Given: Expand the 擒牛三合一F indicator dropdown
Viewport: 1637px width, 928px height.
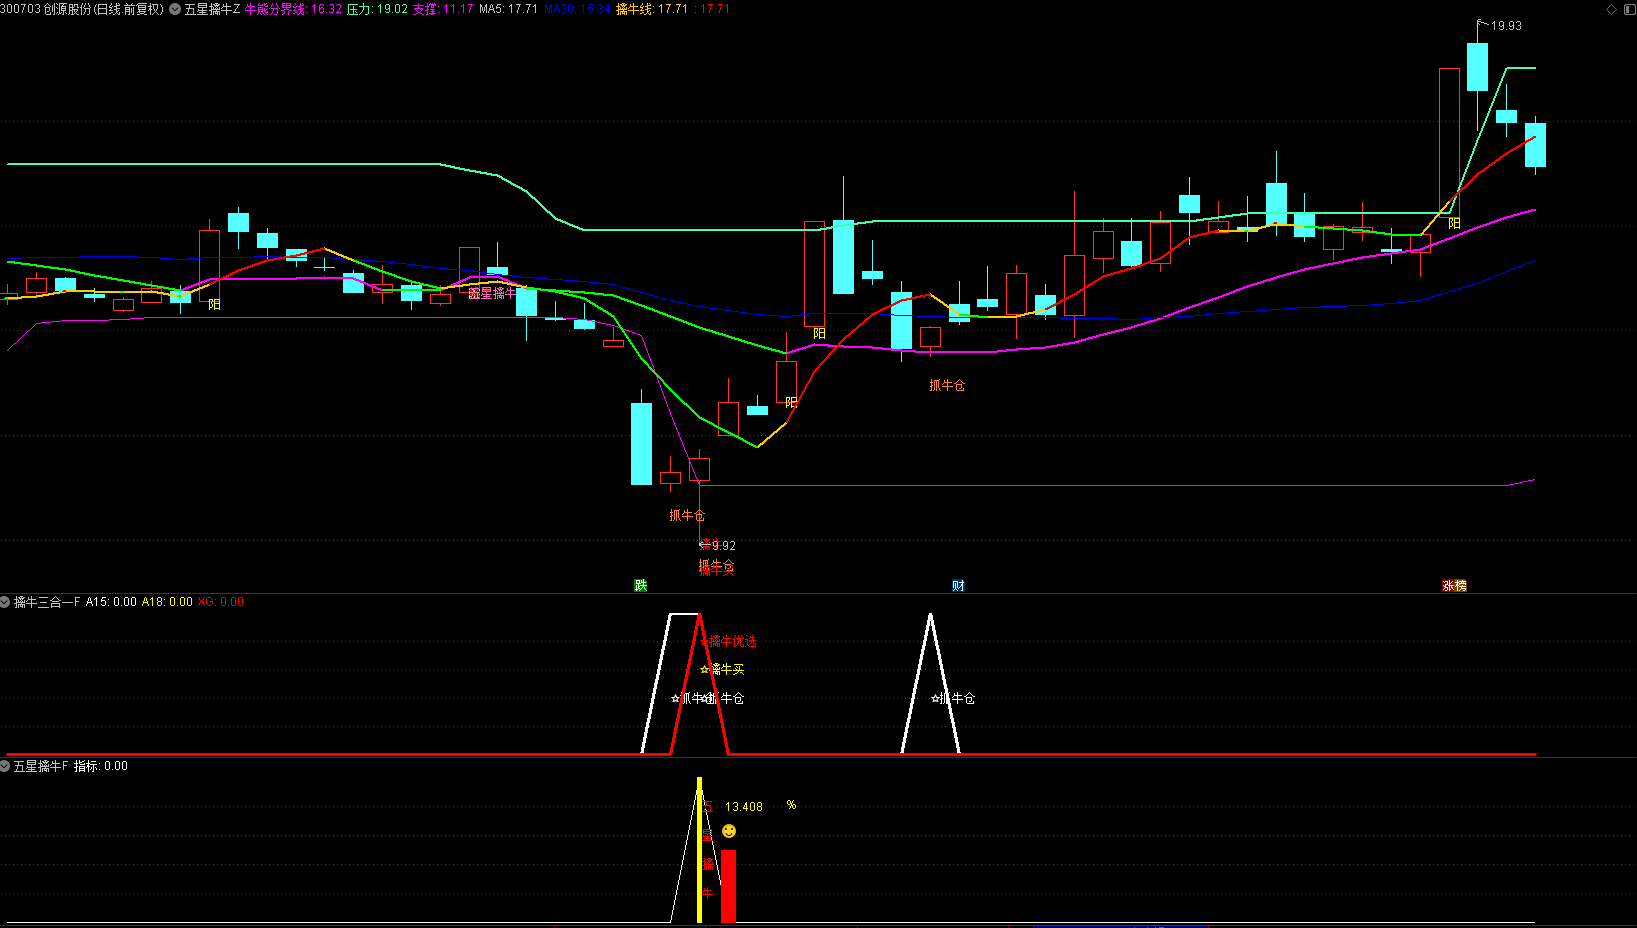Looking at the screenshot, I should click(x=5, y=602).
